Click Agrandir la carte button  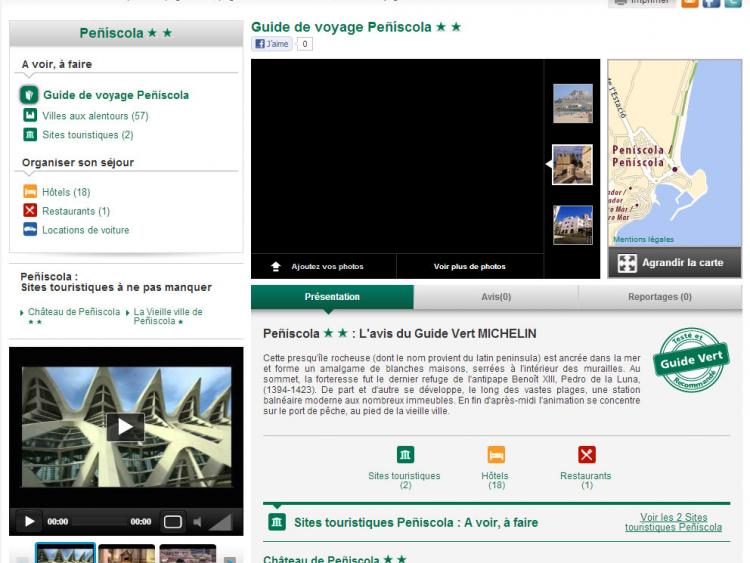click(674, 263)
